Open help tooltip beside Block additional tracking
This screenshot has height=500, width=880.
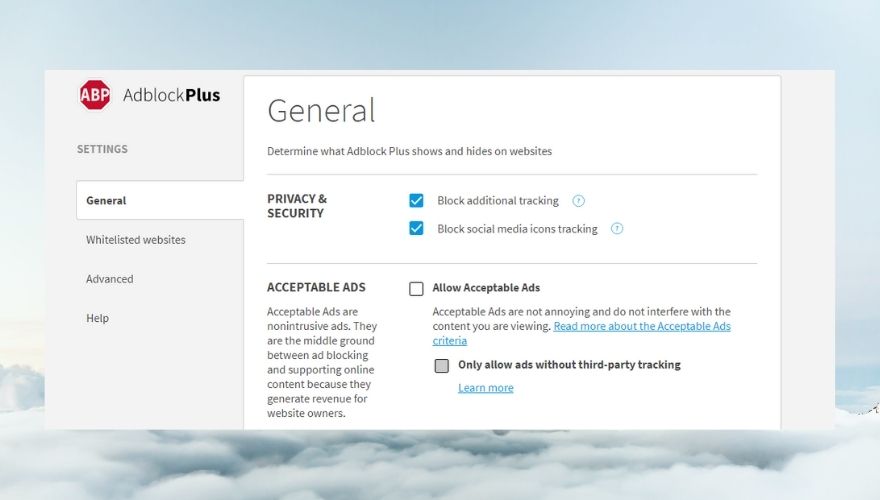click(x=578, y=201)
